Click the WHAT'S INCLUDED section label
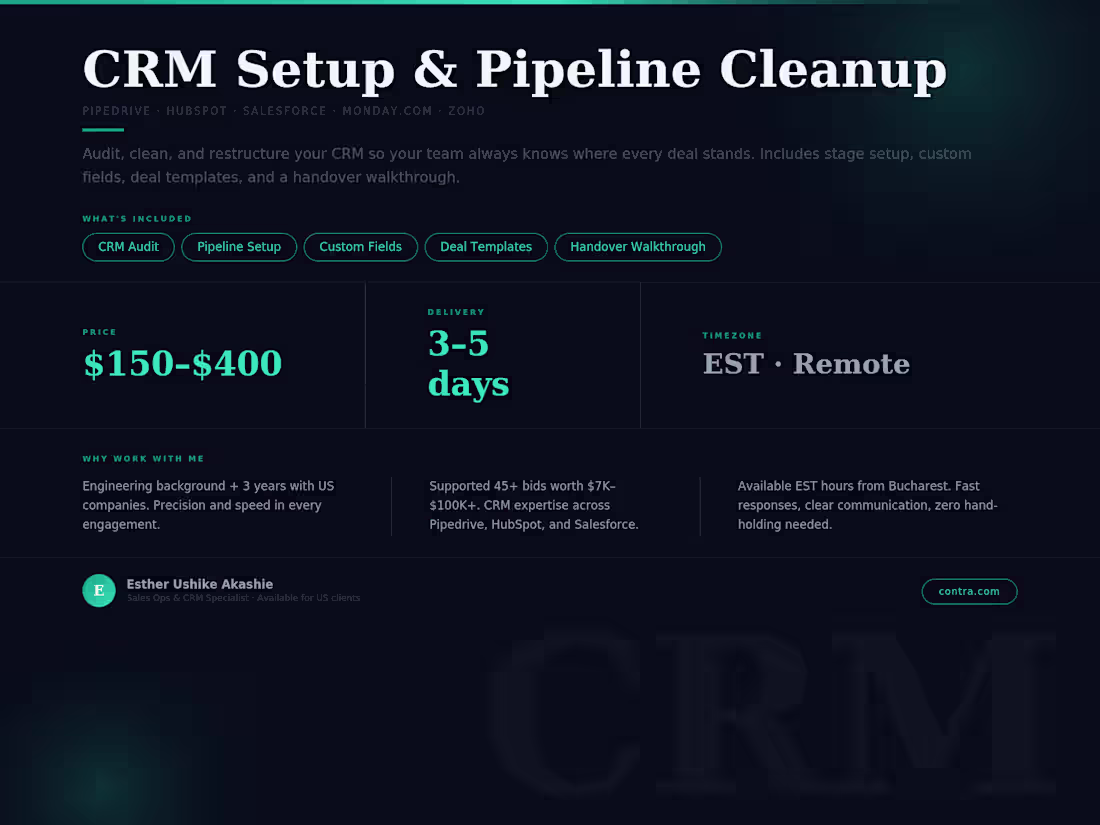The height and width of the screenshot is (825, 1100). coord(137,218)
